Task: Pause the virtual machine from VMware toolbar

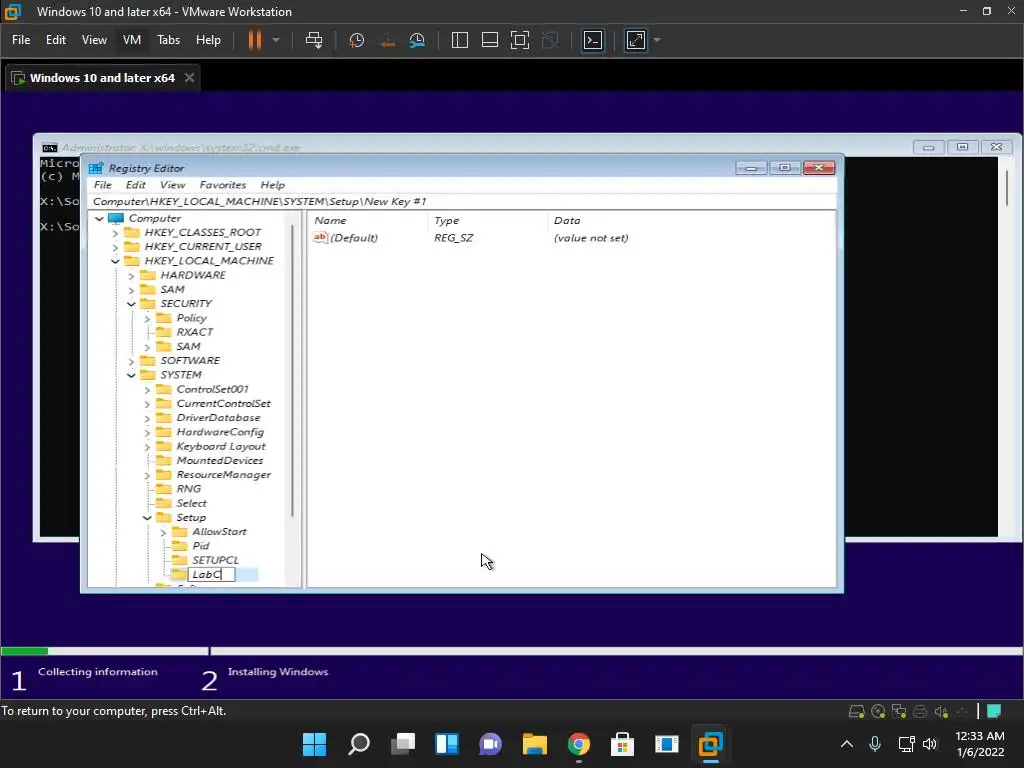Action: [255, 40]
